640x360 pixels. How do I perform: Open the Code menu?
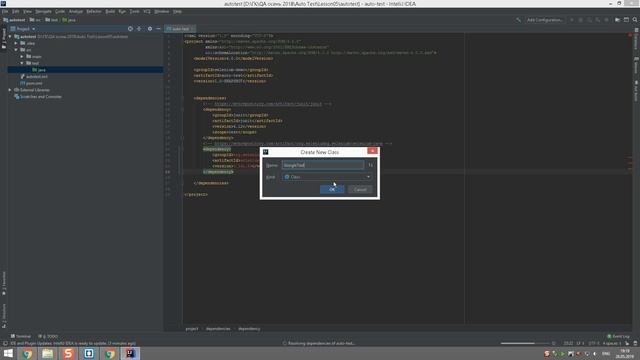(60, 11)
